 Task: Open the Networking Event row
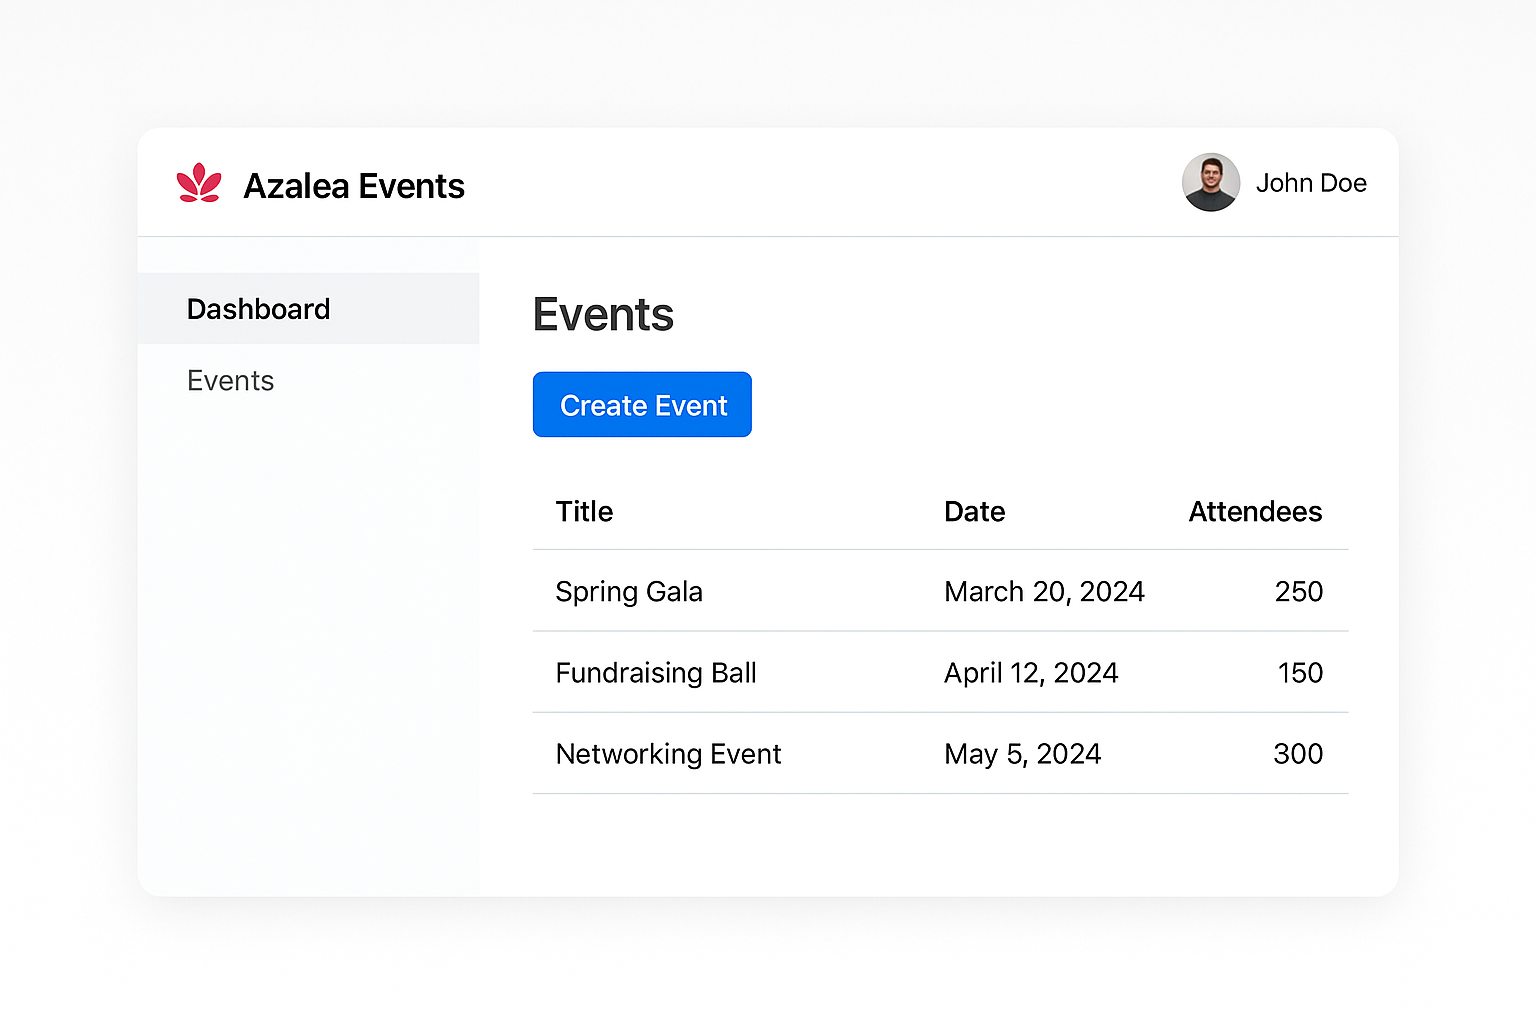pos(668,754)
